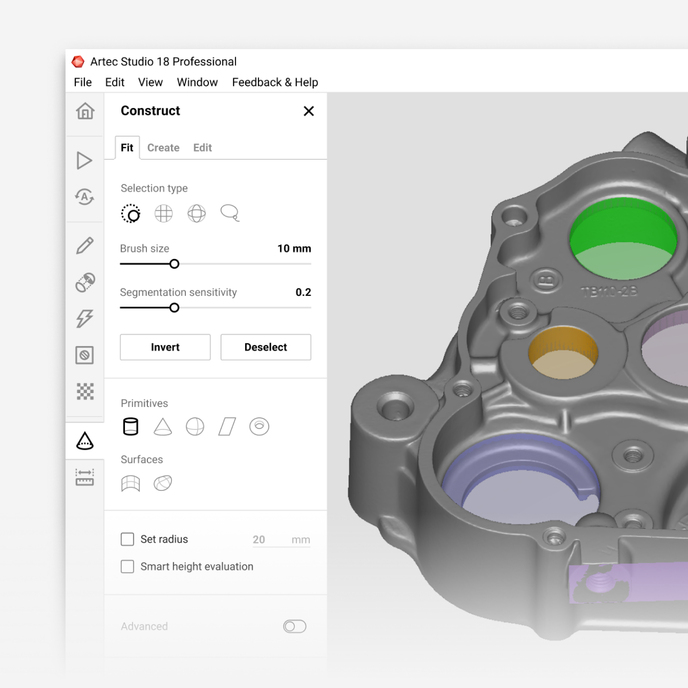Click the 'Primitives' section label
This screenshot has height=688, width=688.
coord(144,403)
